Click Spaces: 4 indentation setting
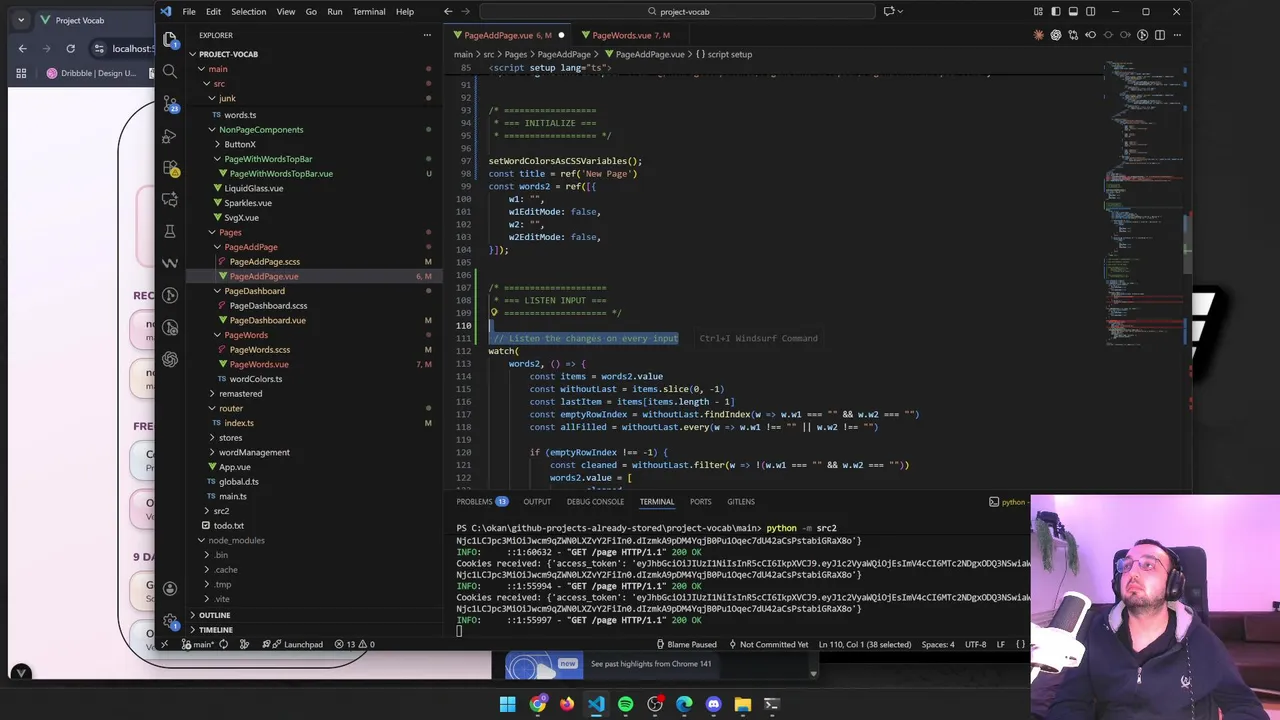Image resolution: width=1280 pixels, height=720 pixels. point(938,644)
